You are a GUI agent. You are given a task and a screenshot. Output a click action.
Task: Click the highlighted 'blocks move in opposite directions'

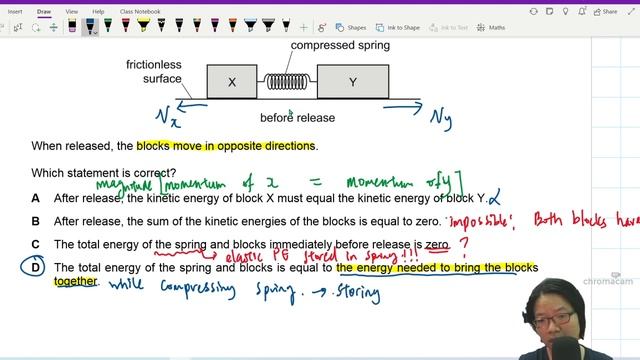tap(226, 146)
